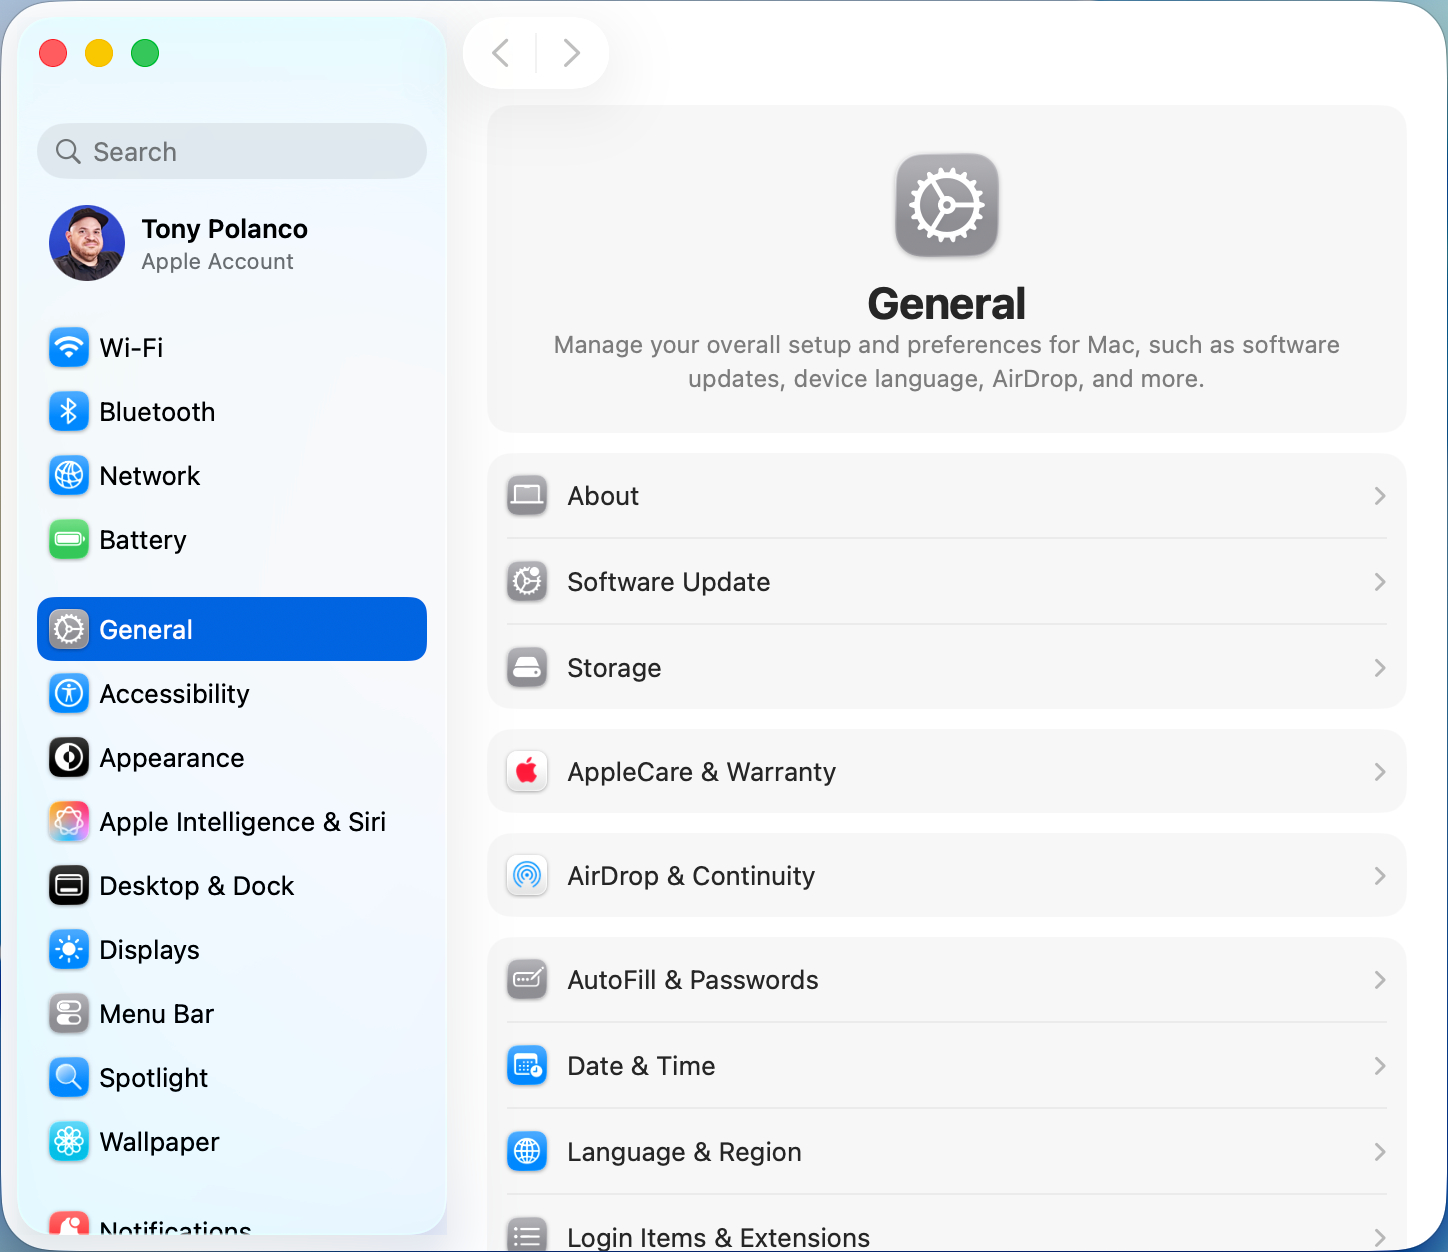Expand Language & Region chevron

click(x=1380, y=1152)
